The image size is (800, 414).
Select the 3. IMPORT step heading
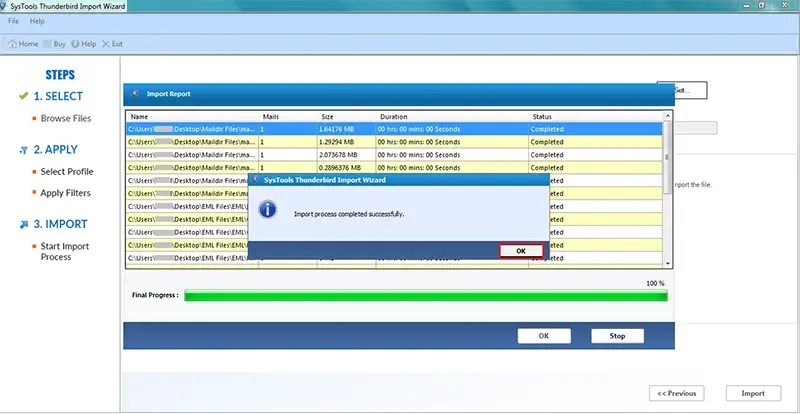60,224
